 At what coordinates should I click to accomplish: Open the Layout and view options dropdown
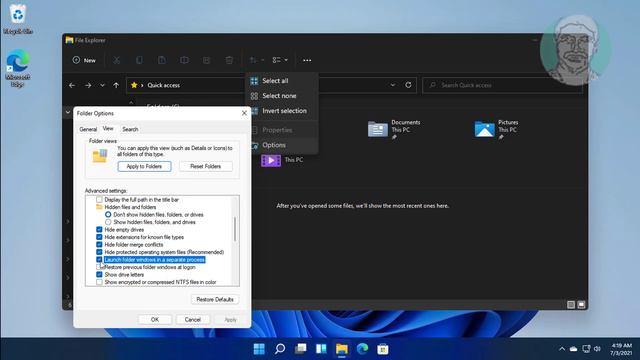[280, 60]
